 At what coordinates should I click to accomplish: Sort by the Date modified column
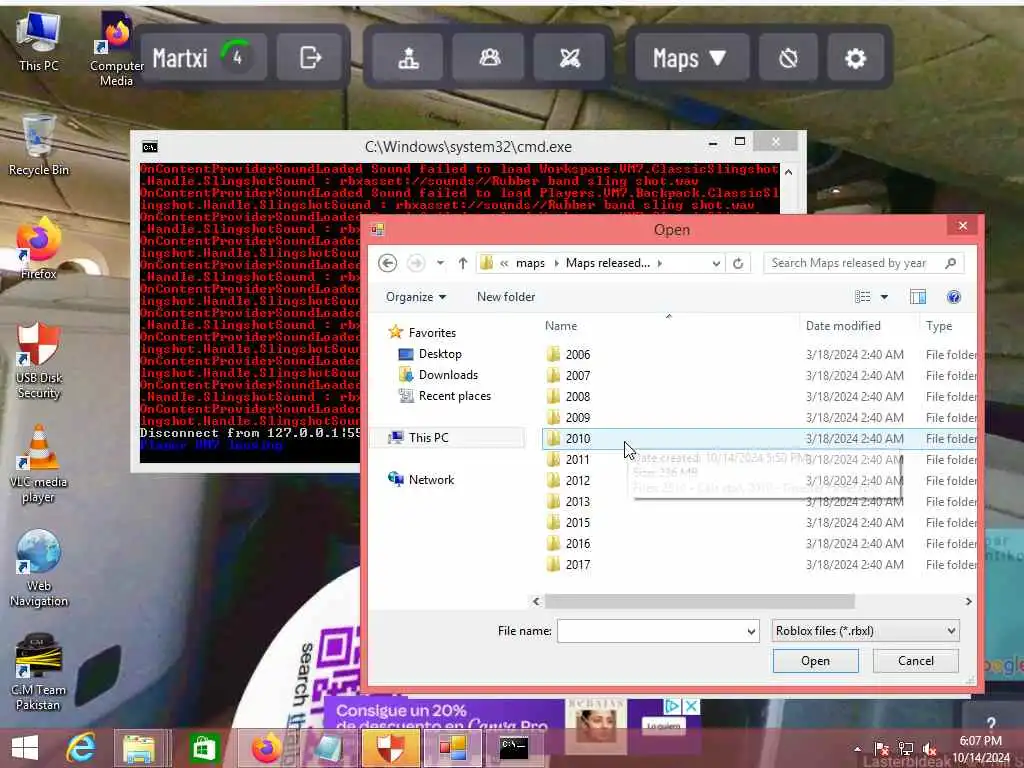coord(843,326)
